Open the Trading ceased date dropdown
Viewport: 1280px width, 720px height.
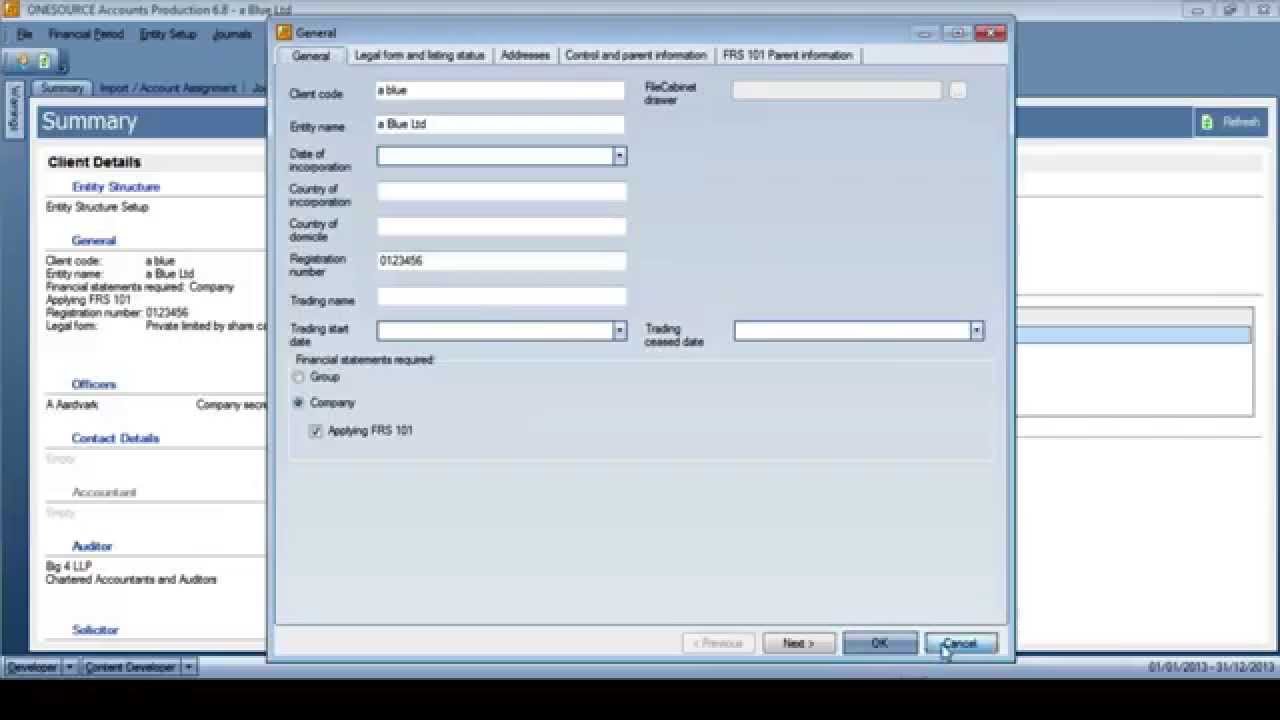(977, 331)
